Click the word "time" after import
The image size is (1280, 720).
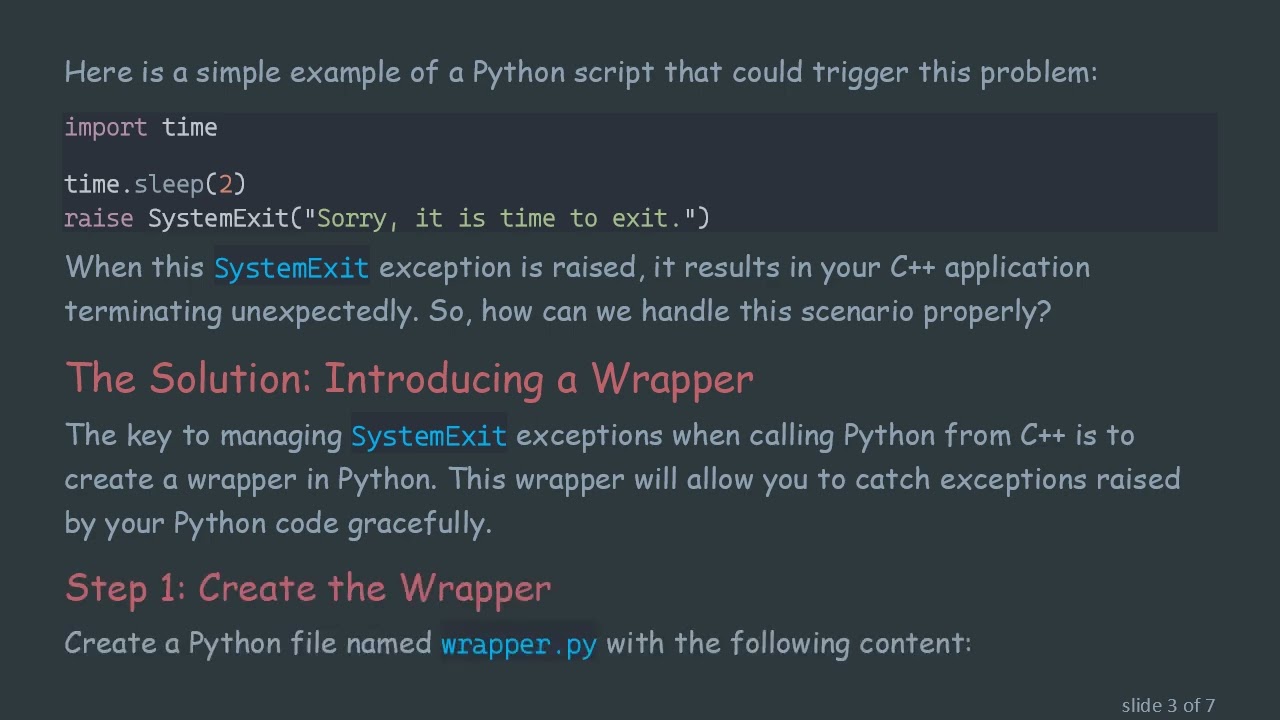(x=189, y=128)
